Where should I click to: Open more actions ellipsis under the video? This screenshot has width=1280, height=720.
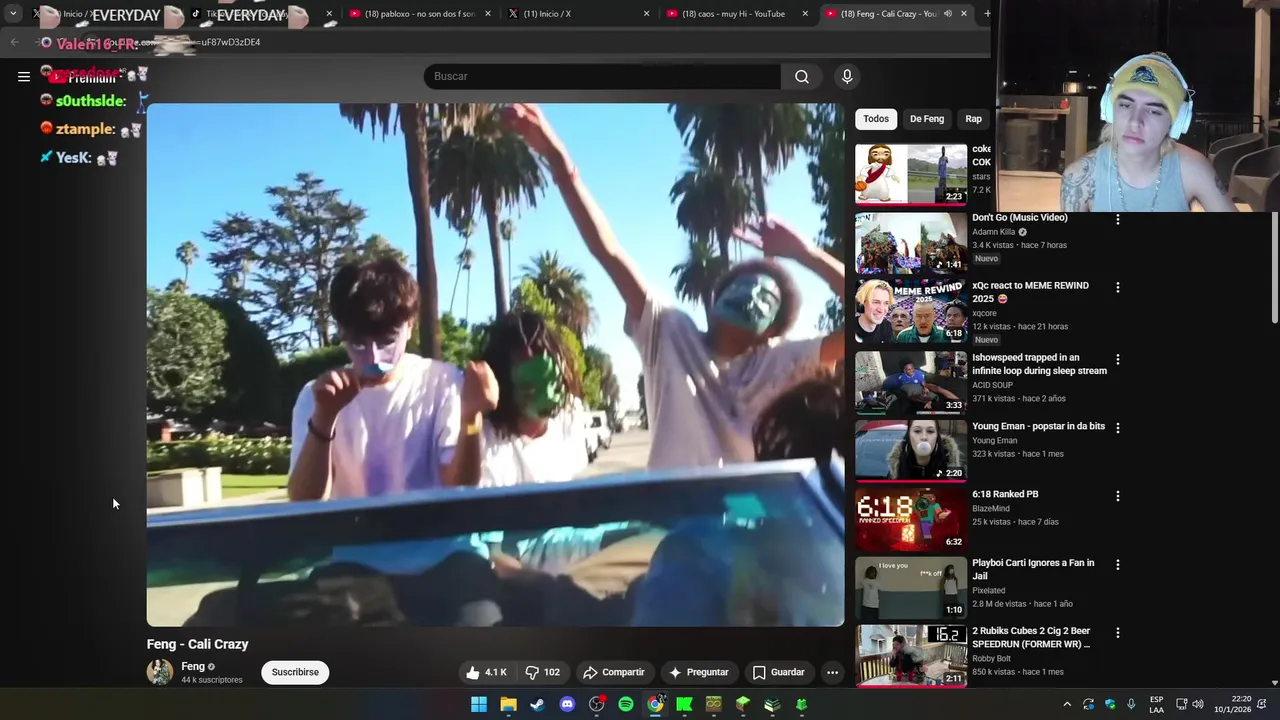click(832, 672)
